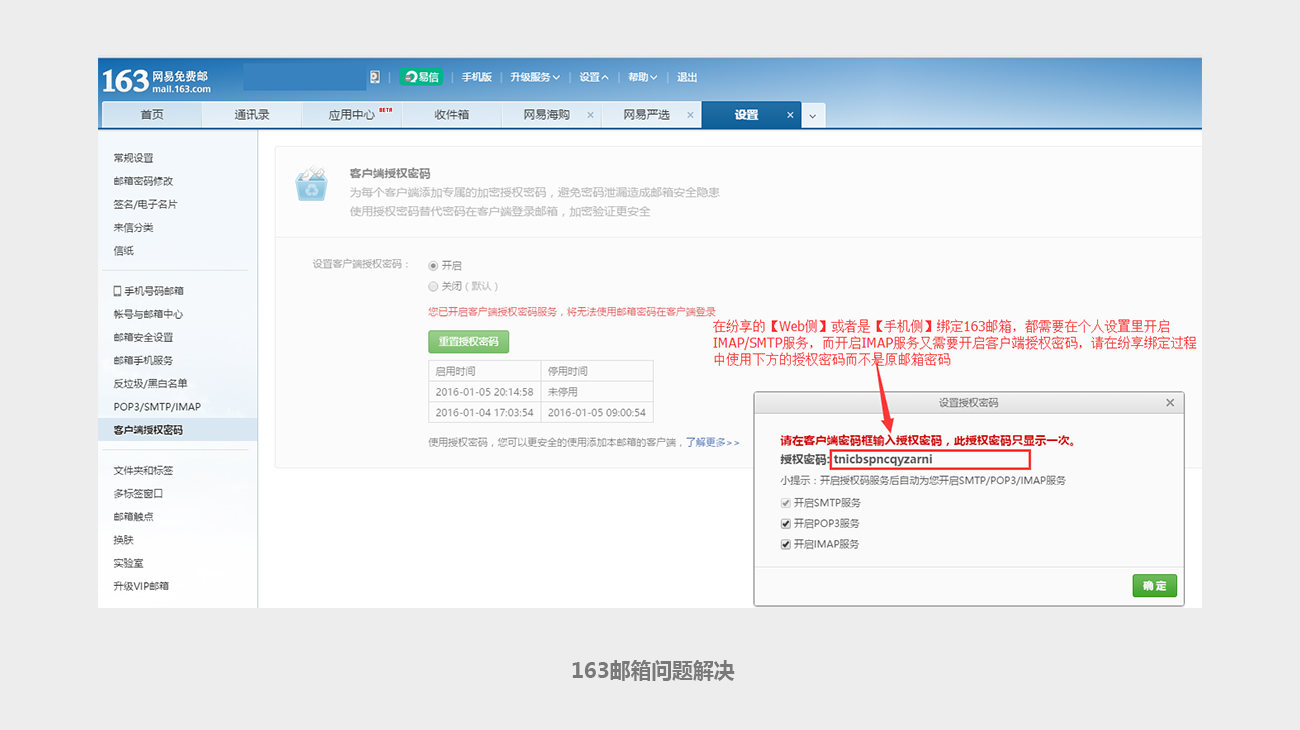
Task: Close the 网易海购 tab with its X
Action: coord(590,115)
